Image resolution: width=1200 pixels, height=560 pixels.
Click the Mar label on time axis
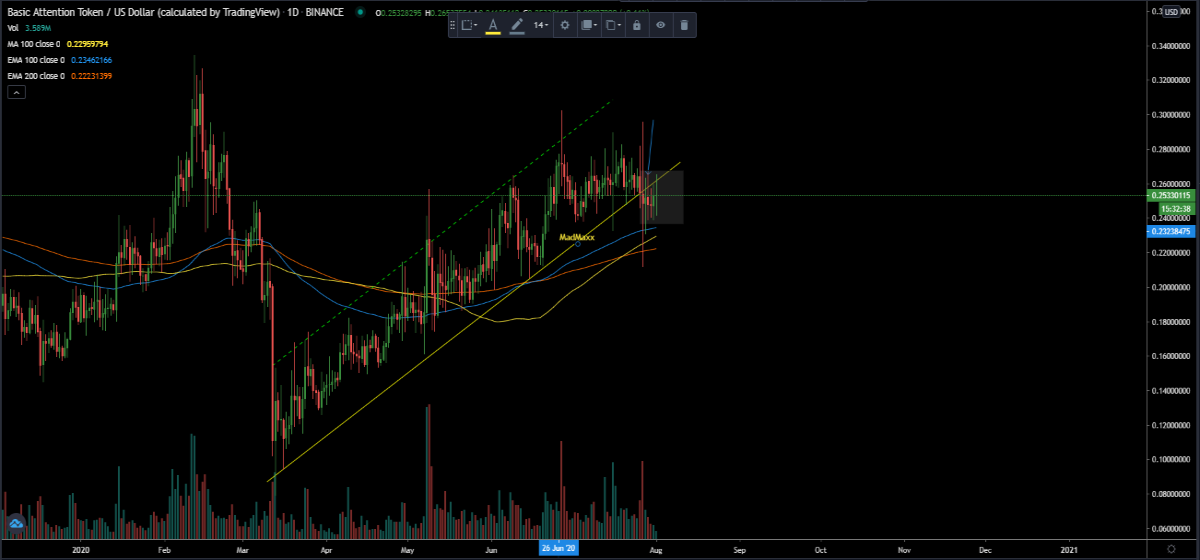[244, 549]
